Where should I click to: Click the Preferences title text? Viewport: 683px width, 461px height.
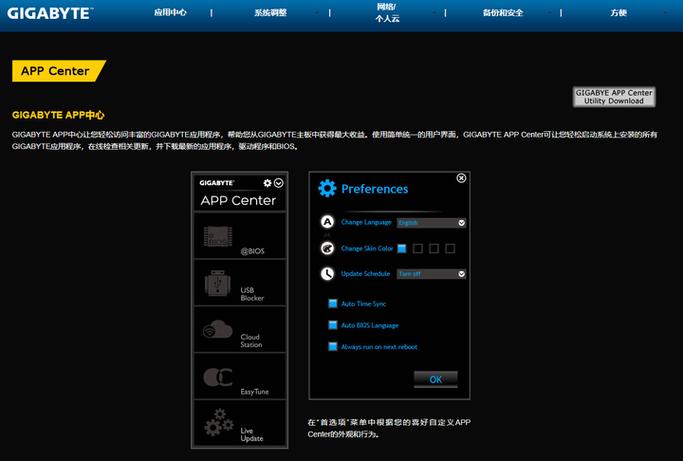point(375,189)
